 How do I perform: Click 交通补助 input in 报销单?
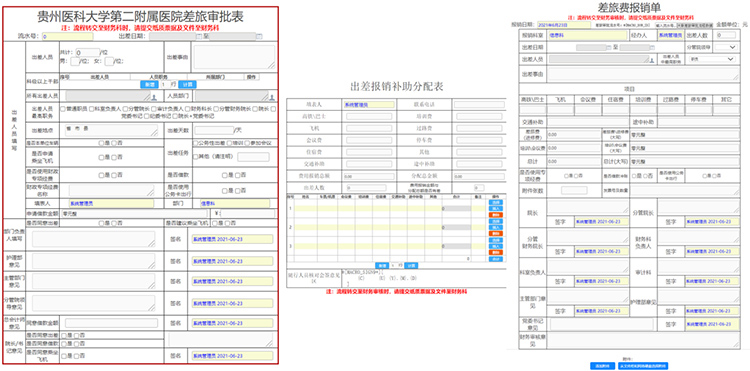coord(588,122)
